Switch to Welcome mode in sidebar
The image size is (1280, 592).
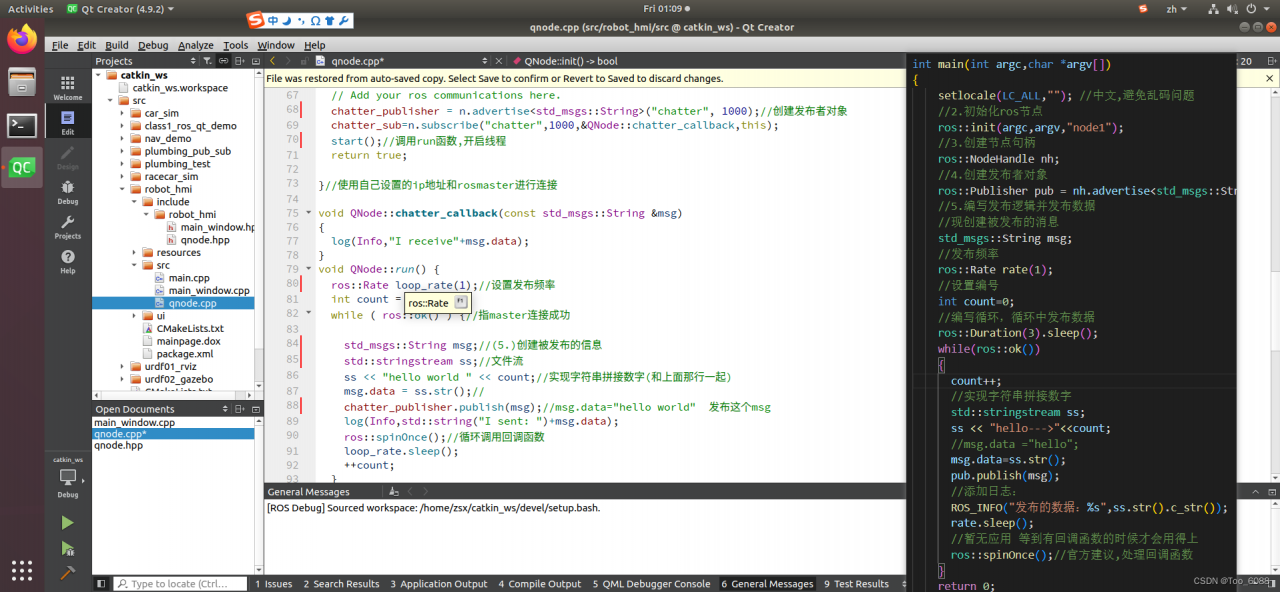[x=67, y=88]
